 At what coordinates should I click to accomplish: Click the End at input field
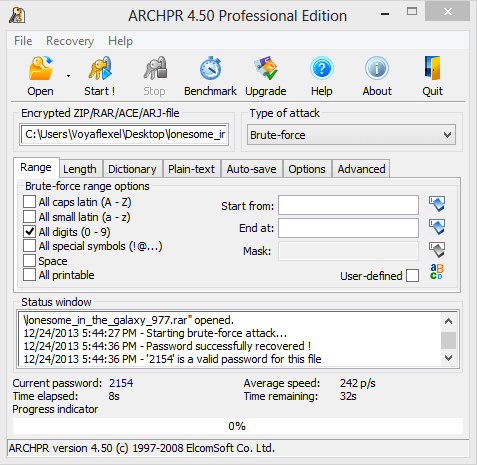point(348,228)
